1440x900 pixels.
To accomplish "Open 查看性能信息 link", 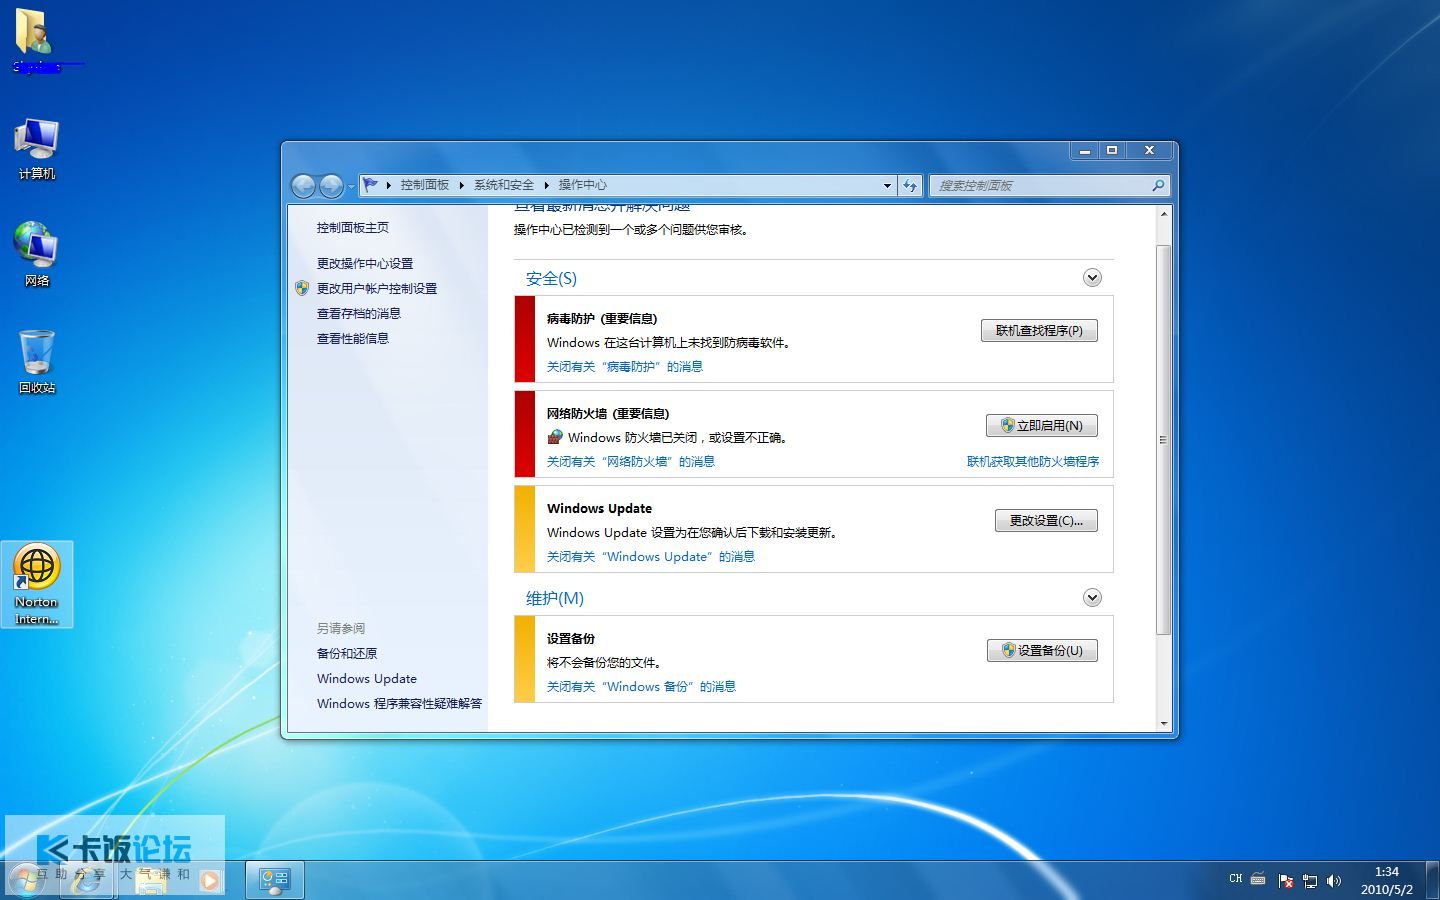I will coord(353,339).
